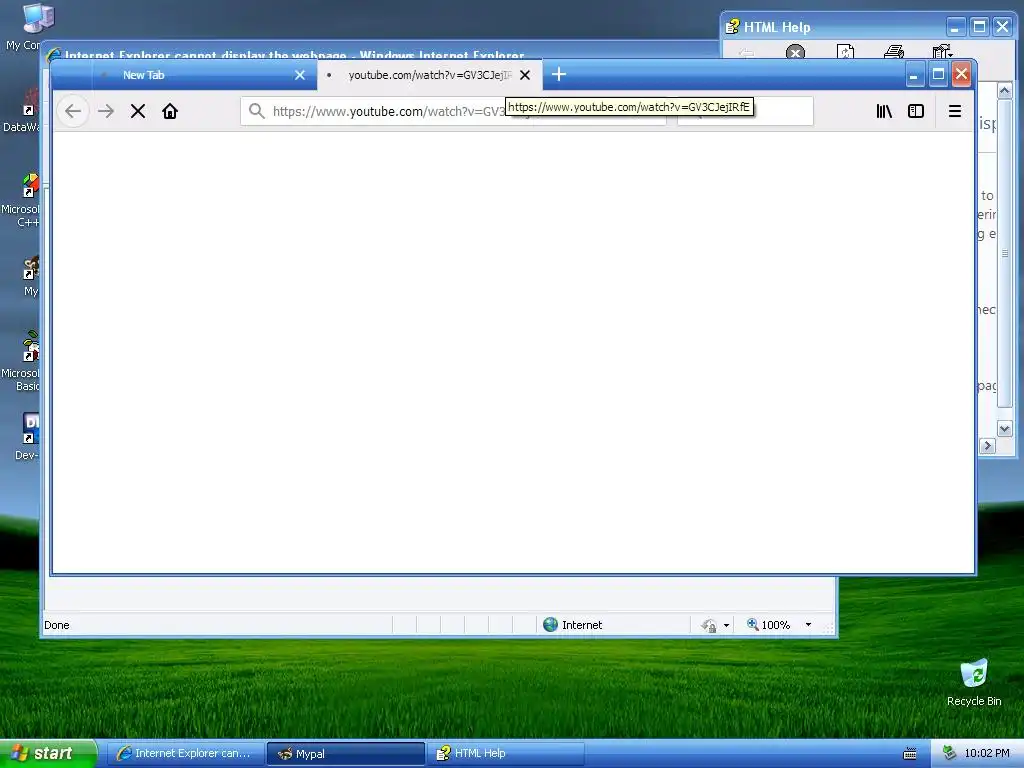Toggle the Mypal sidebar view
Screen dimensions: 1024x768
pyautogui.click(x=916, y=111)
